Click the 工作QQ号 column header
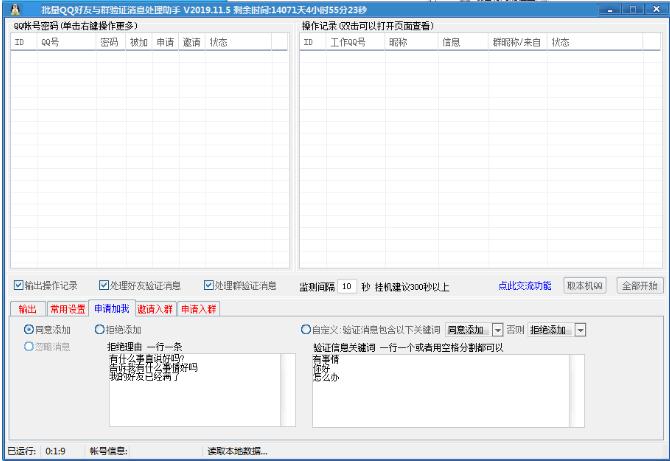Screen dimensions: 670x461 (x=356, y=42)
